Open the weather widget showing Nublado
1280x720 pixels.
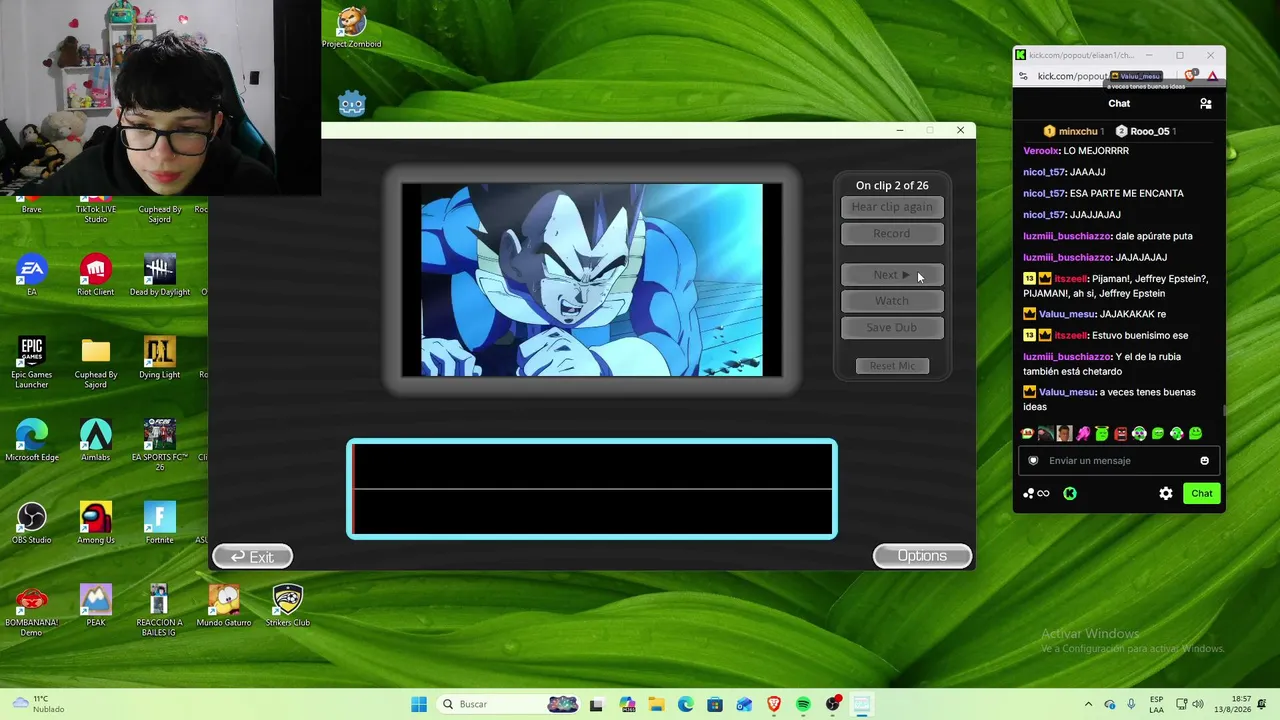click(x=38, y=704)
